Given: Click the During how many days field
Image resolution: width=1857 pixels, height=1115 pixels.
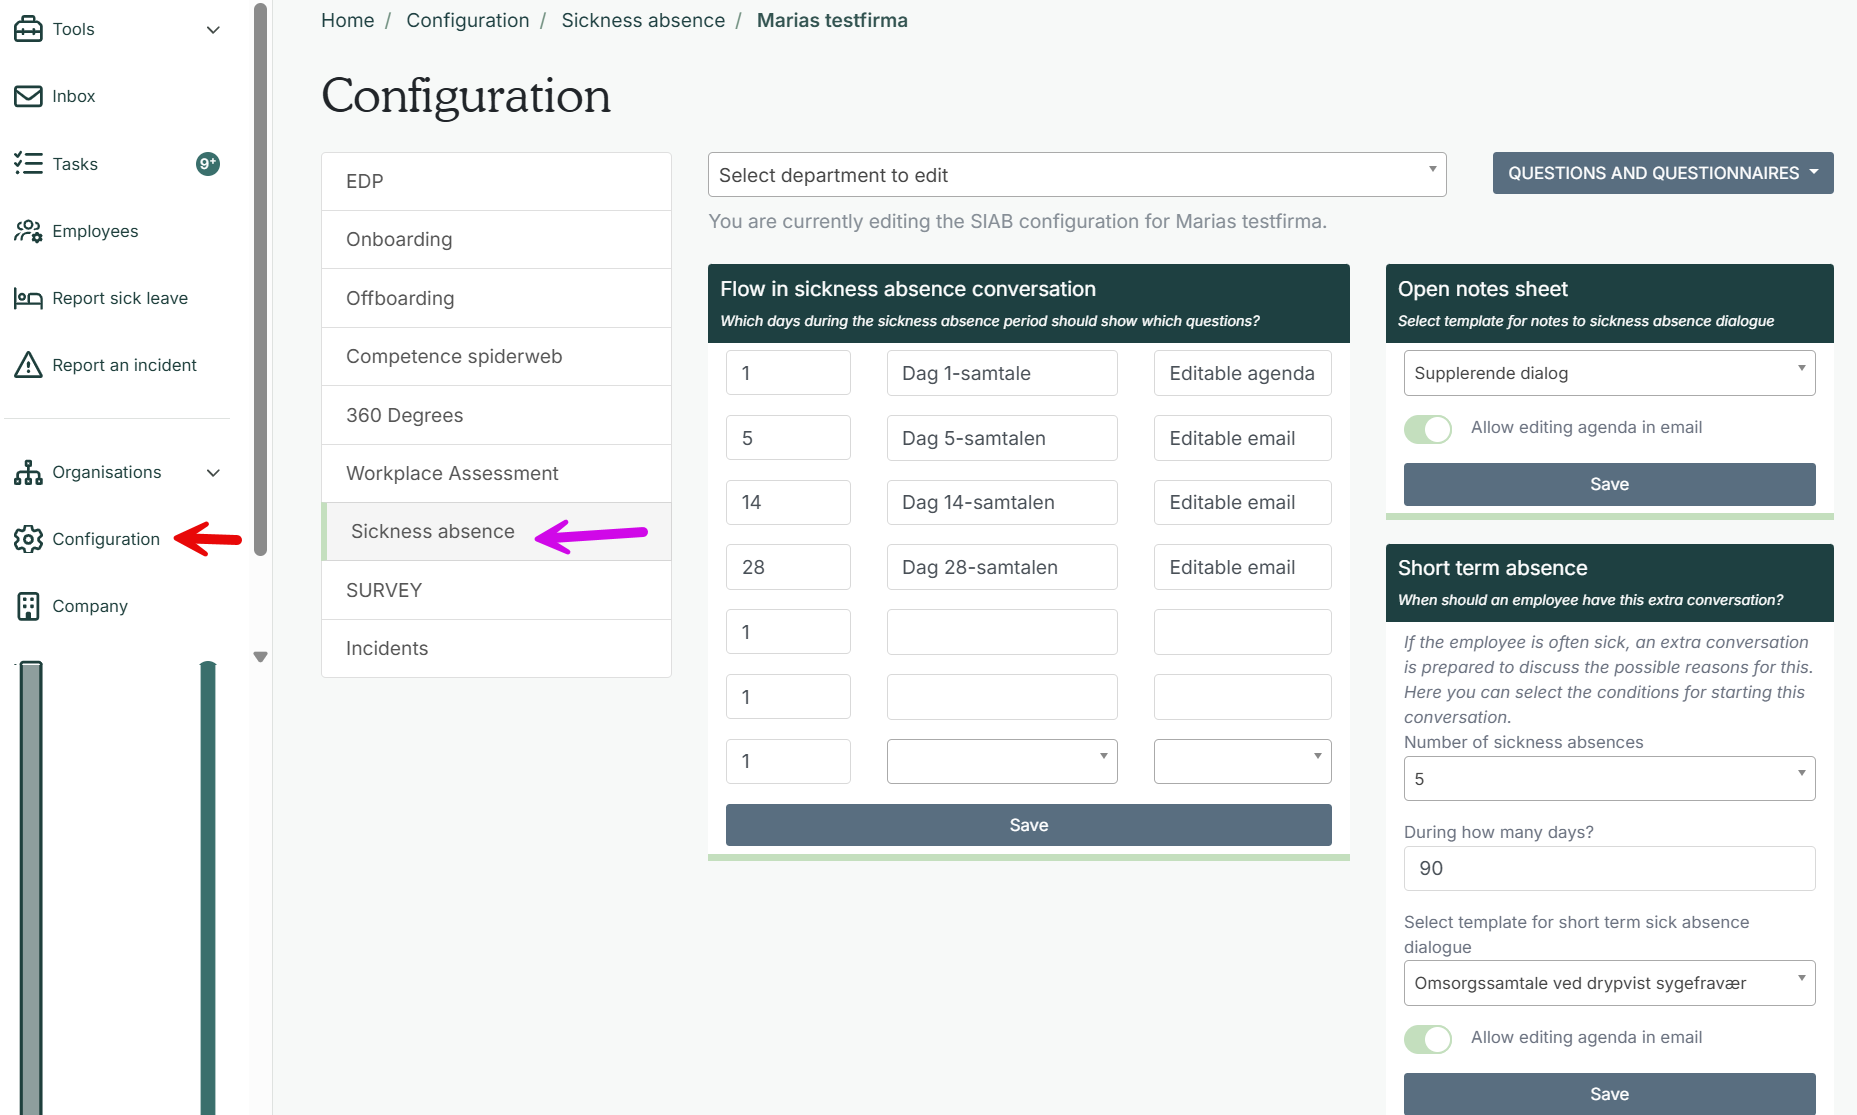Looking at the screenshot, I should pos(1609,869).
